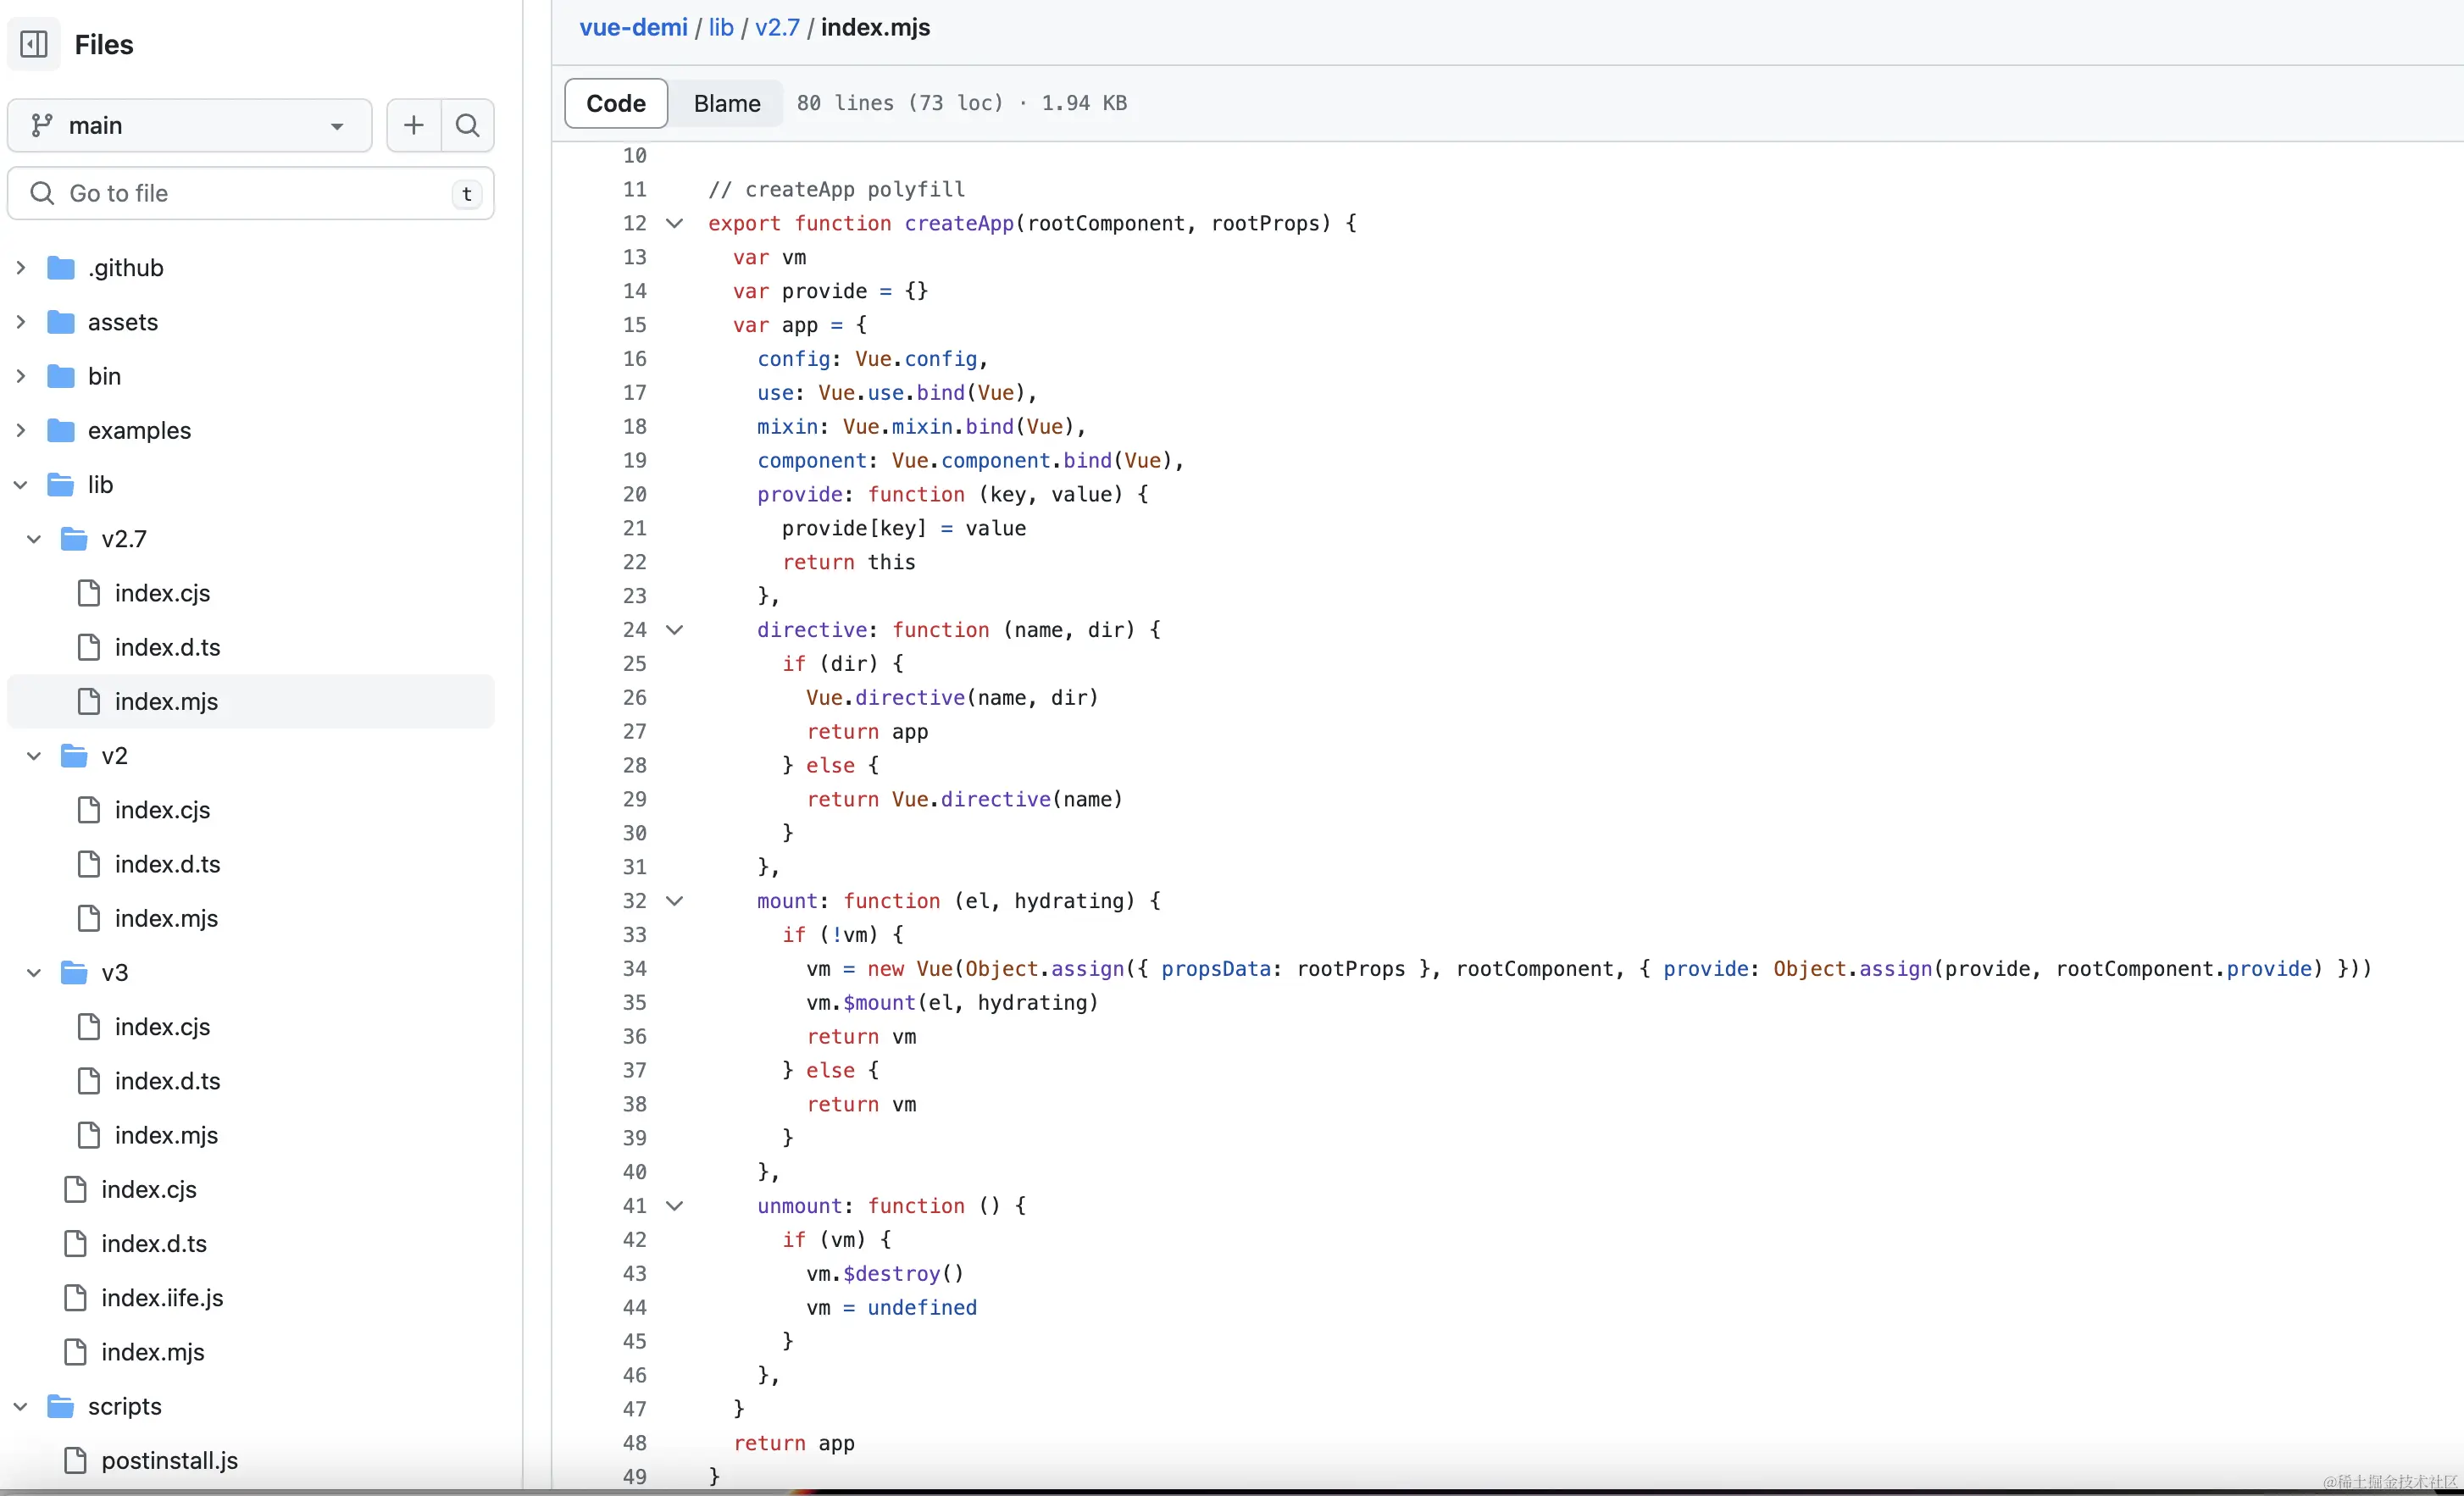Click the Go to file search field

(x=250, y=193)
